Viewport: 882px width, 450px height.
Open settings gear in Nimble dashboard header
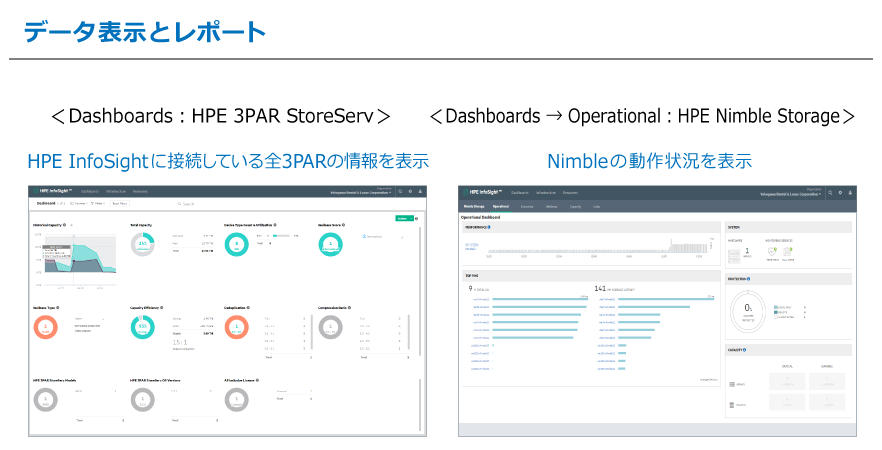[x=840, y=192]
